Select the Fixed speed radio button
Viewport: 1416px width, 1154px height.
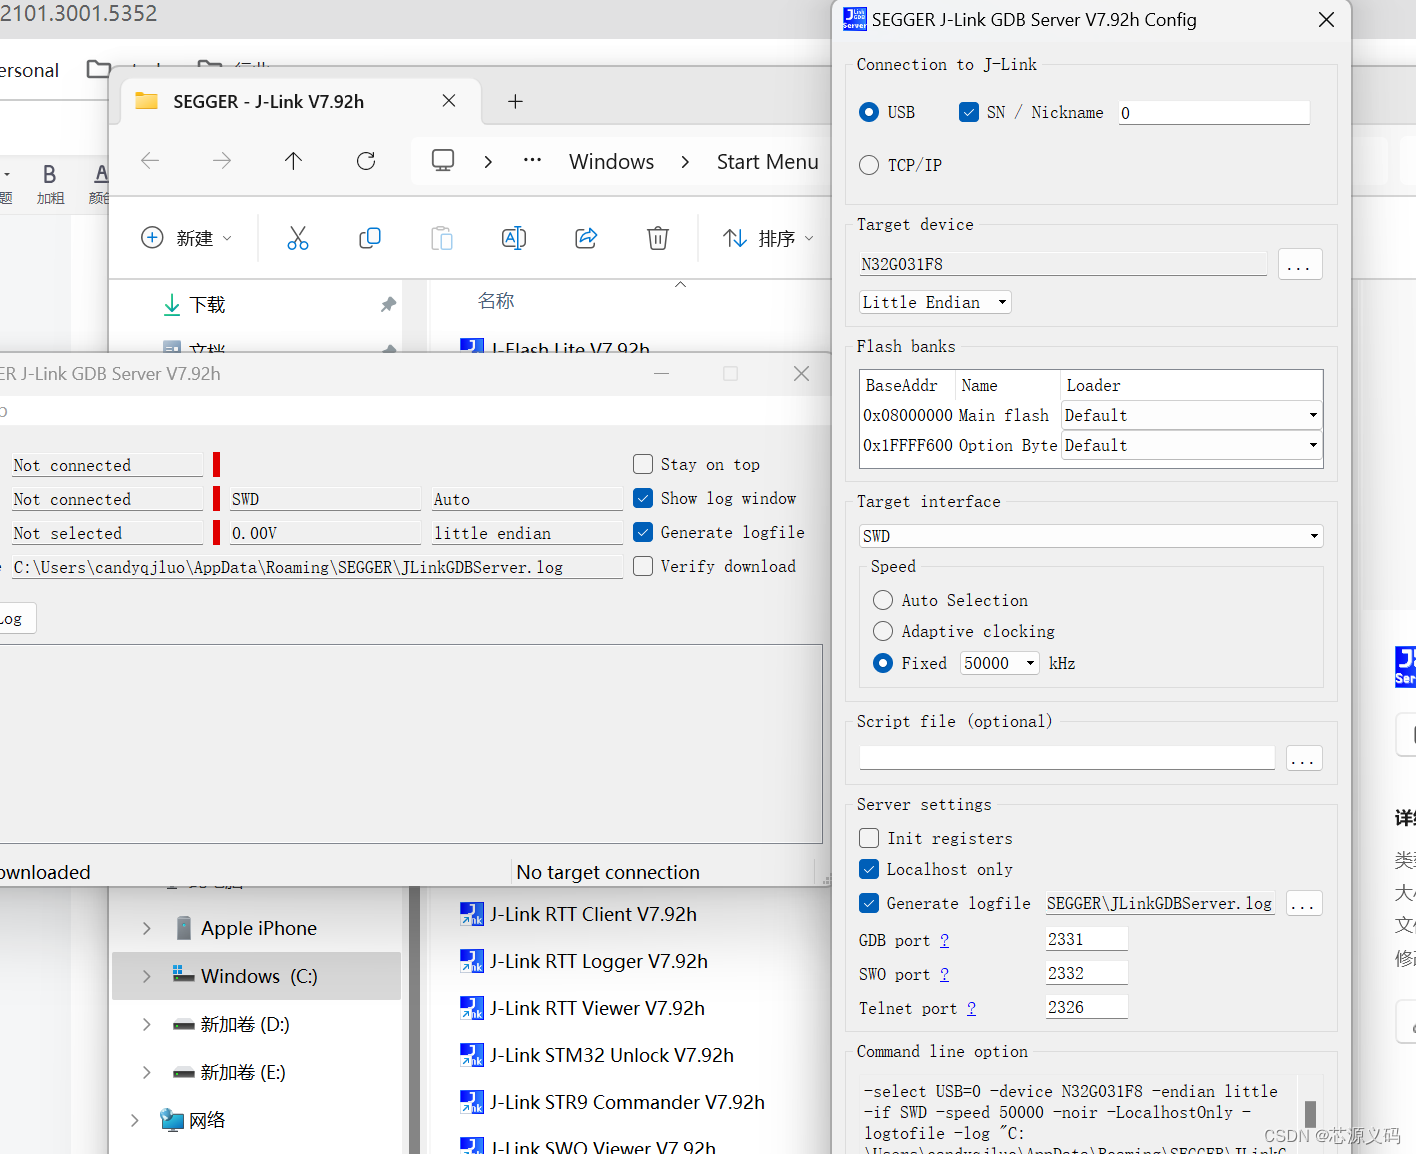(x=883, y=663)
